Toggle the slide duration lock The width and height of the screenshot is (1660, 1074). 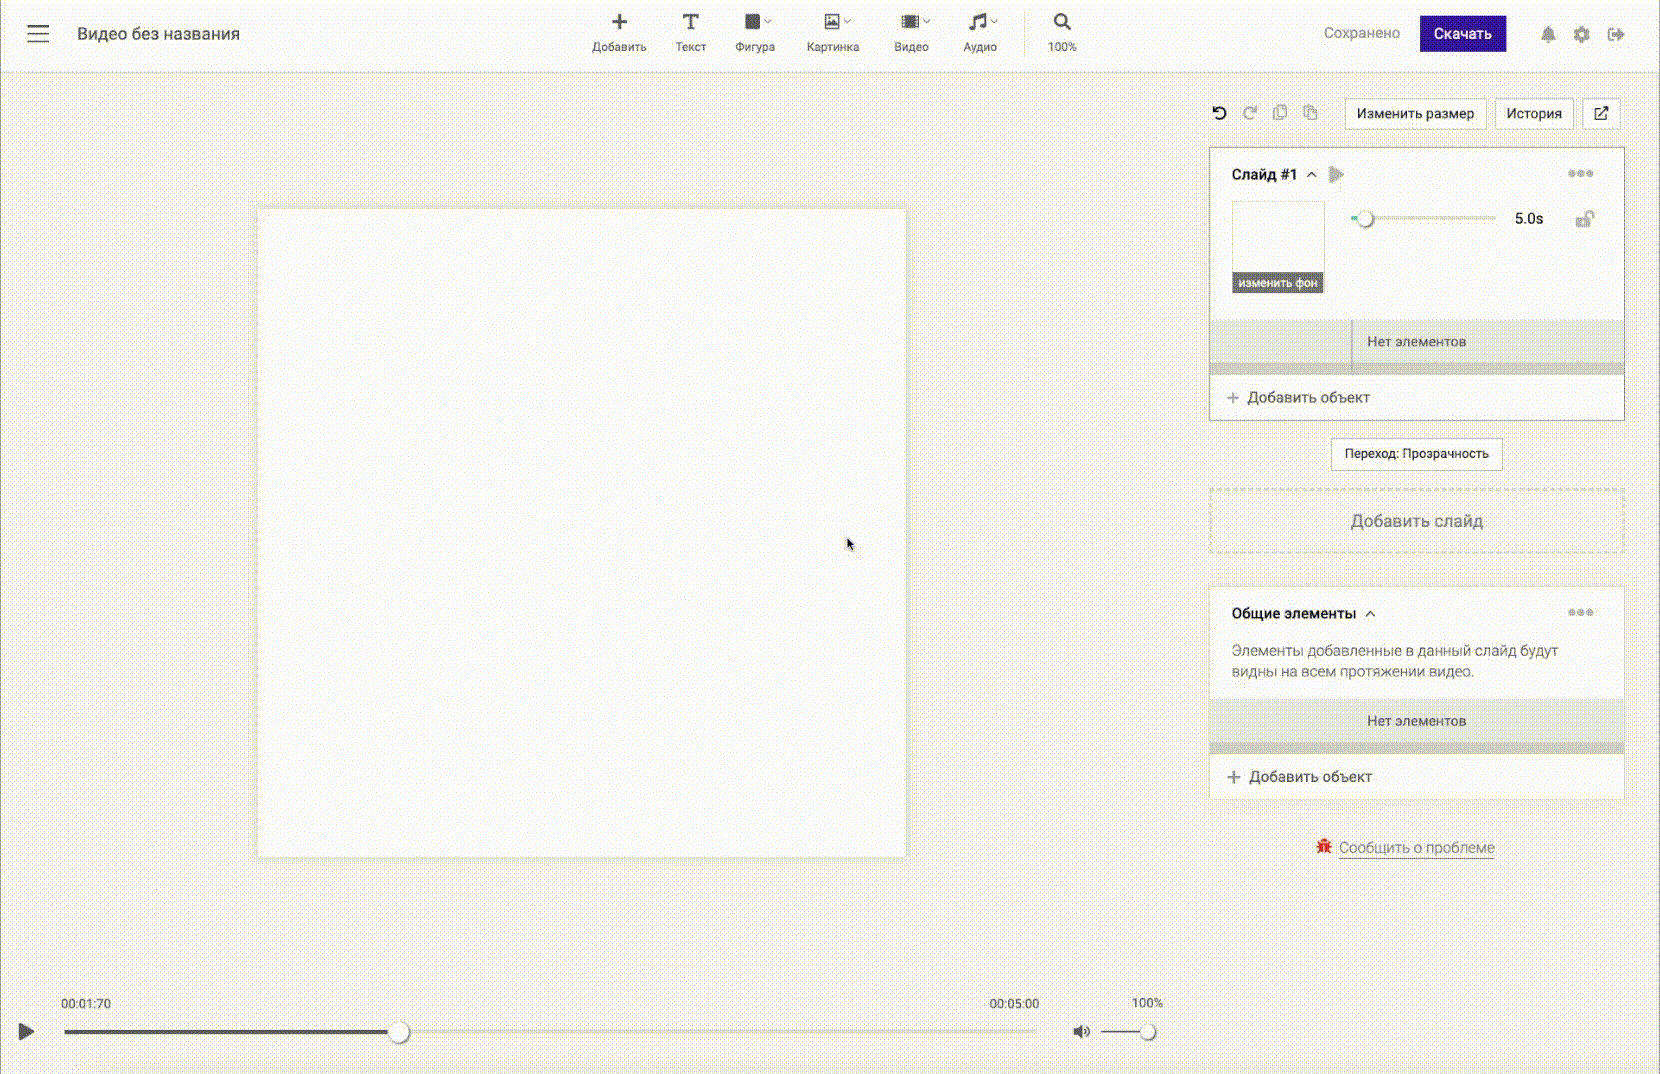1585,219
